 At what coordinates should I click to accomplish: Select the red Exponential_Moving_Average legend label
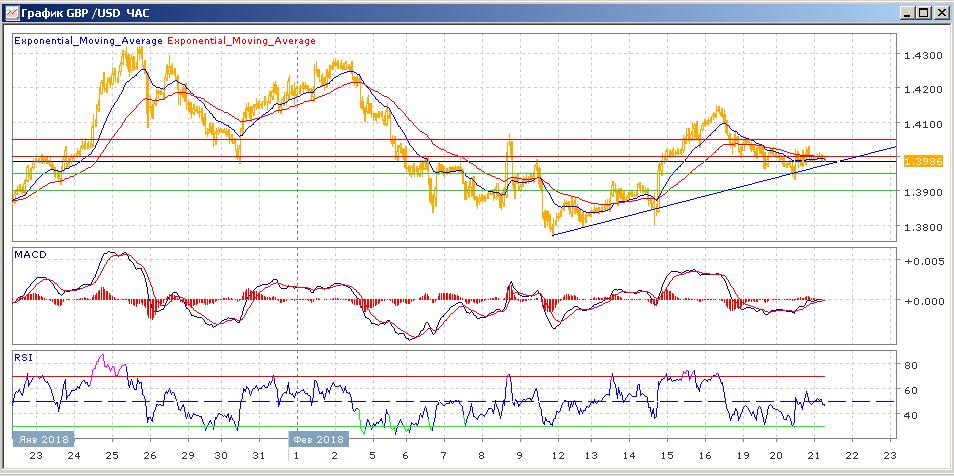click(x=241, y=41)
